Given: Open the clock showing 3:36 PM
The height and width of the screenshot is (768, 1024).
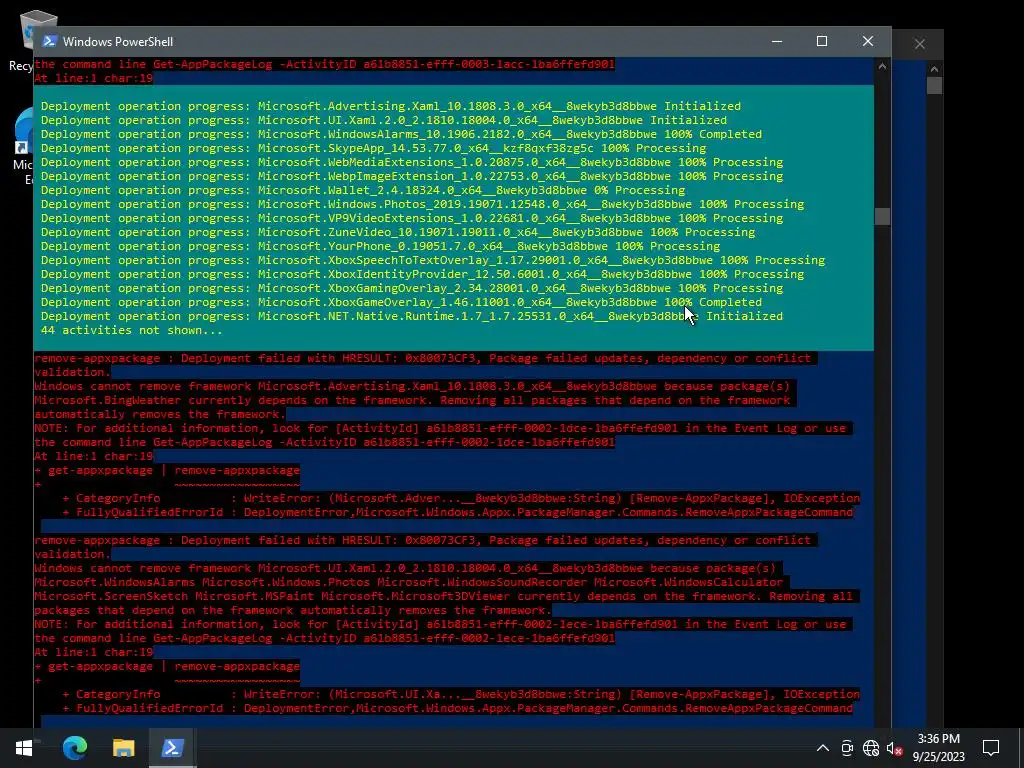Looking at the screenshot, I should [938, 748].
